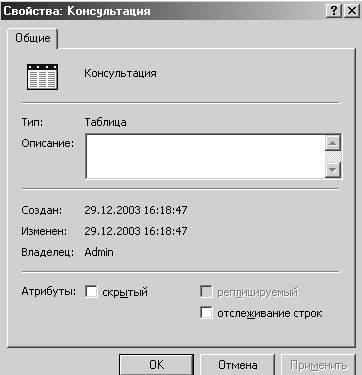The image size is (362, 375).
Task: Click the table icon beside Консультация
Action: (42, 77)
